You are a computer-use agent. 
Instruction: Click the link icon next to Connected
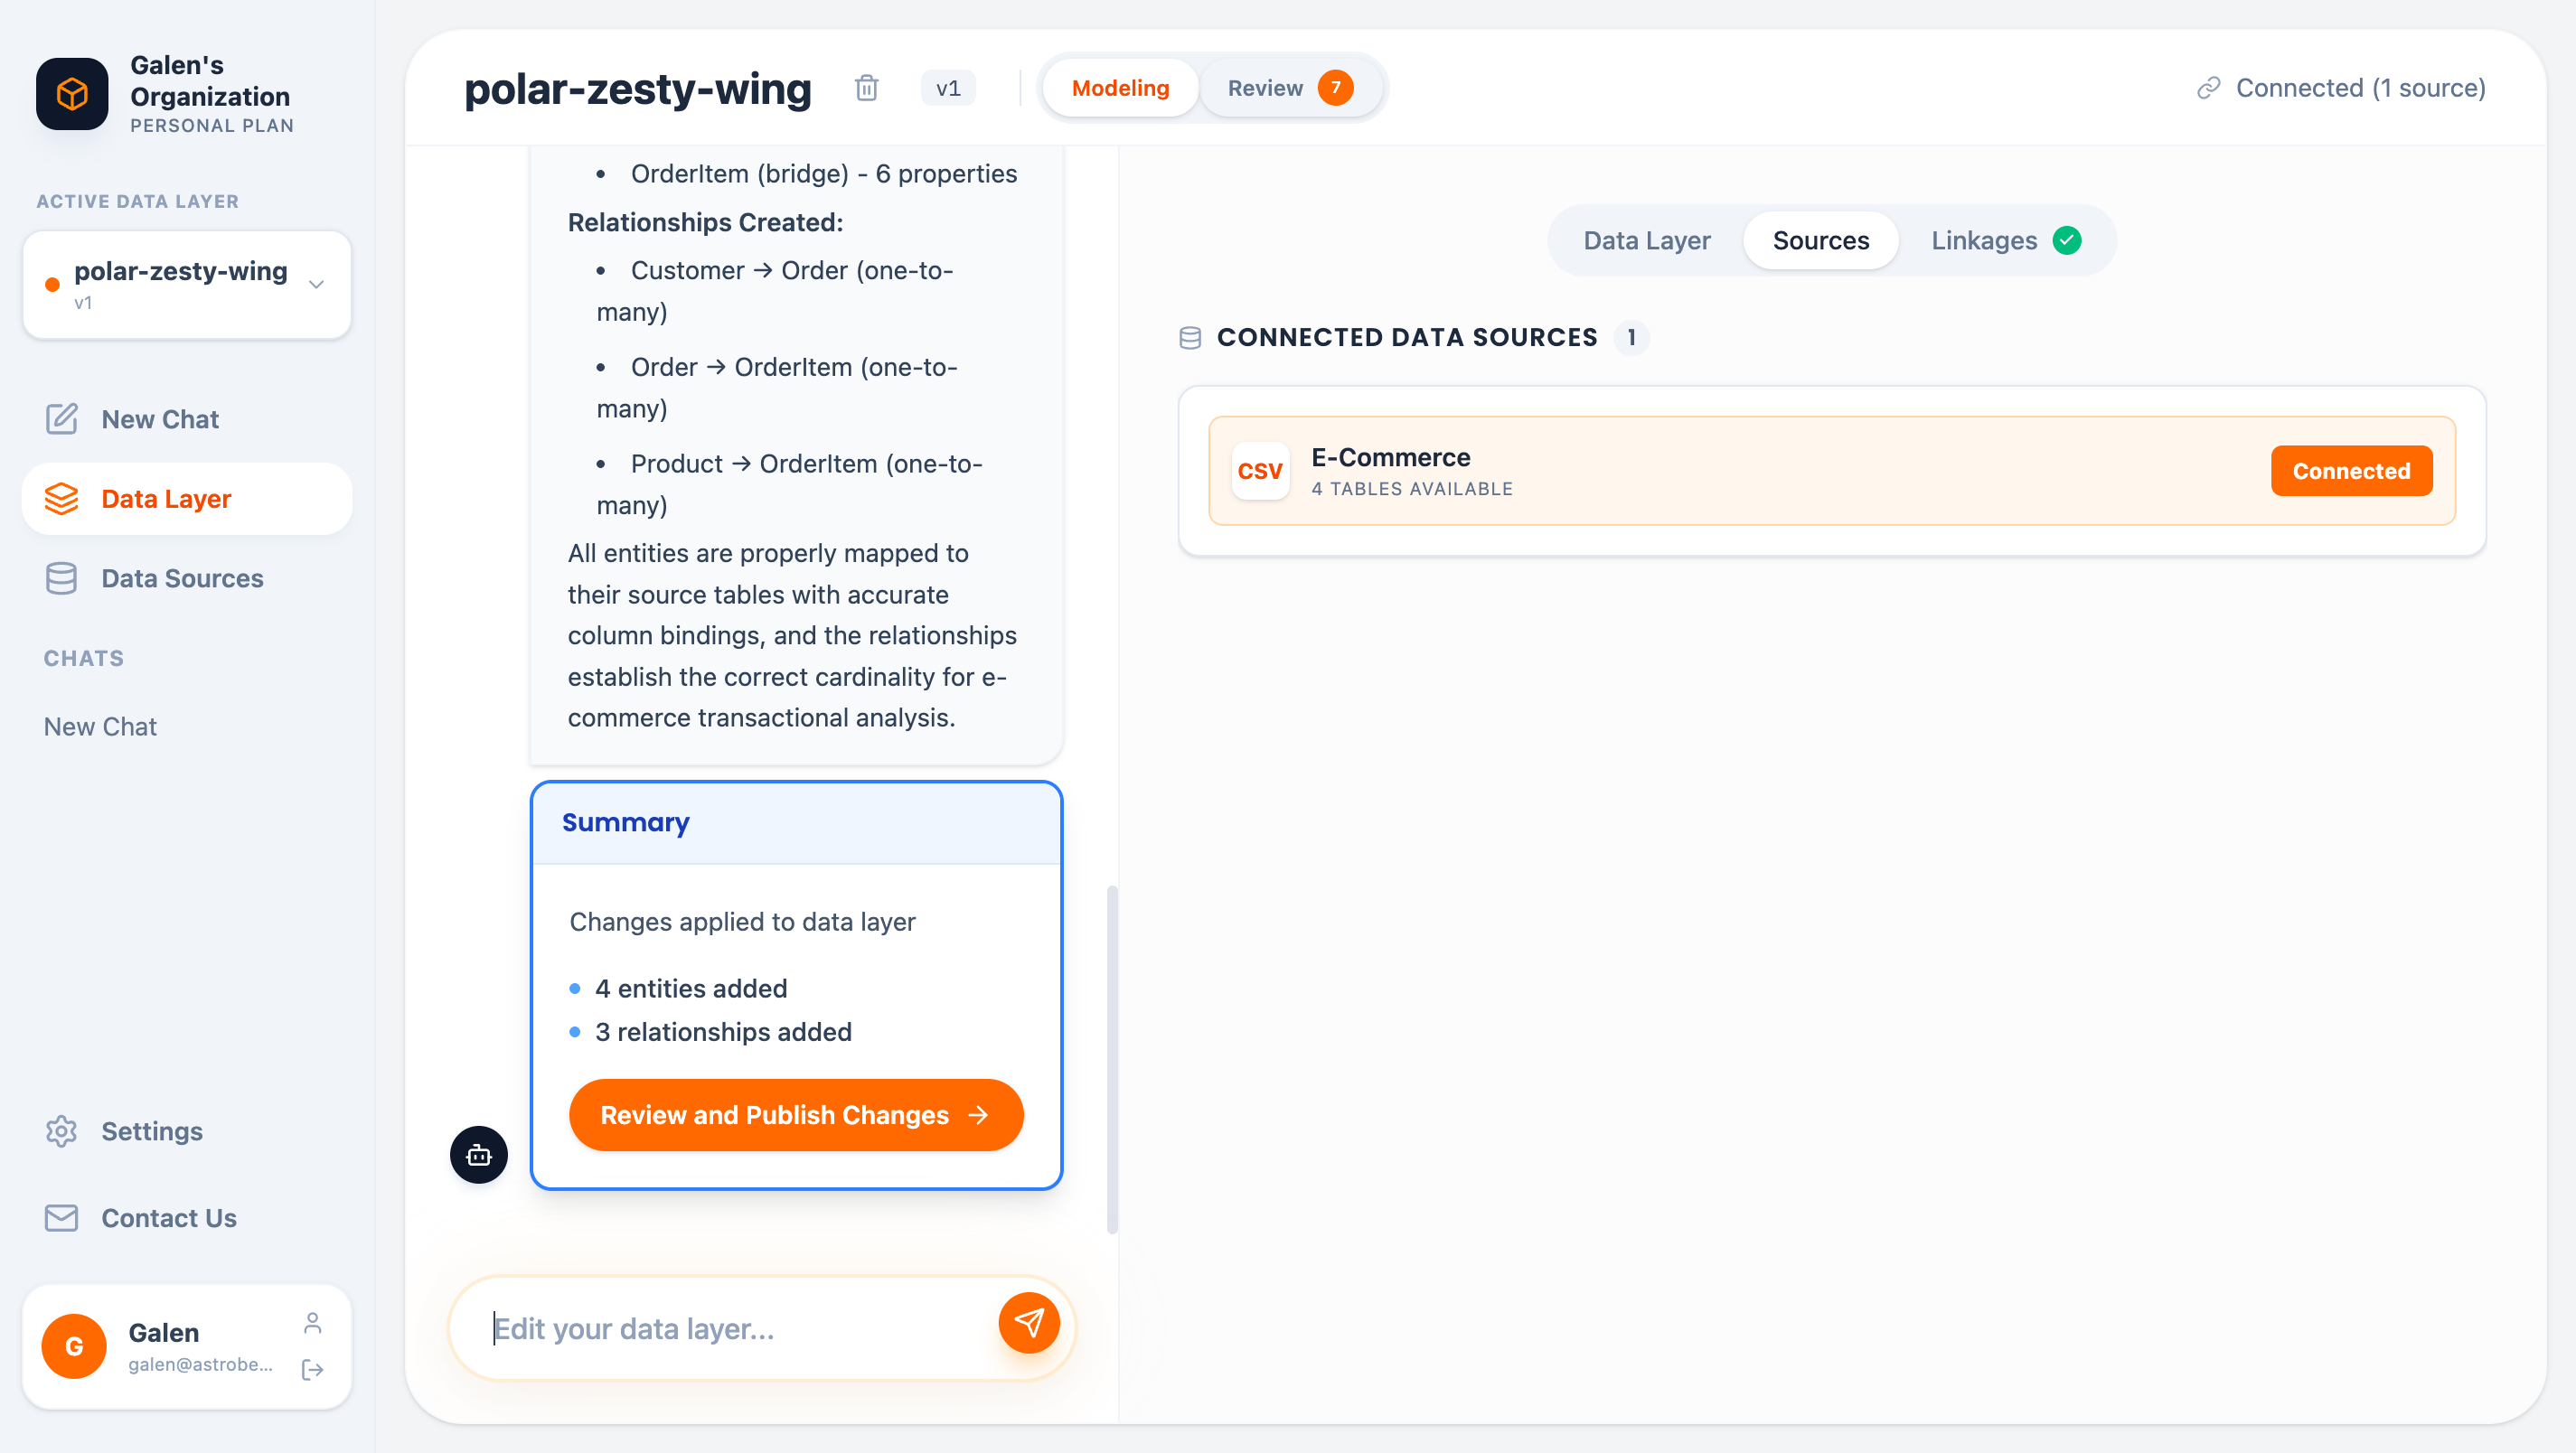[x=2208, y=88]
